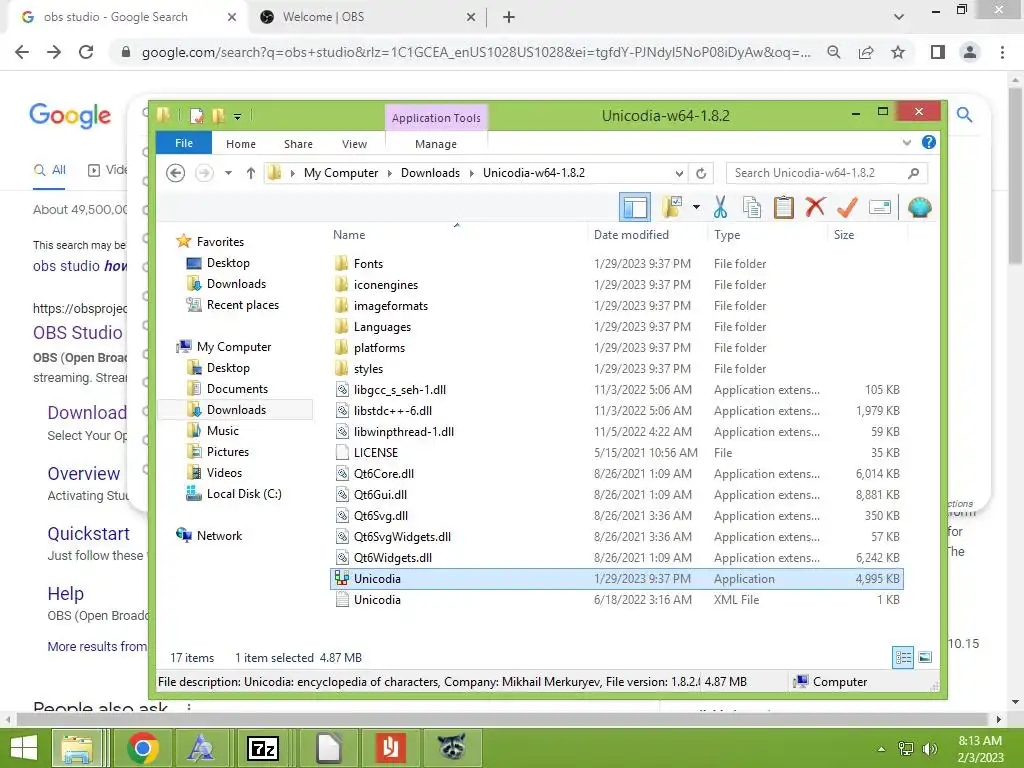This screenshot has width=1024, height=768.
Task: Expand the ribbon with the chevron
Action: coord(906,142)
